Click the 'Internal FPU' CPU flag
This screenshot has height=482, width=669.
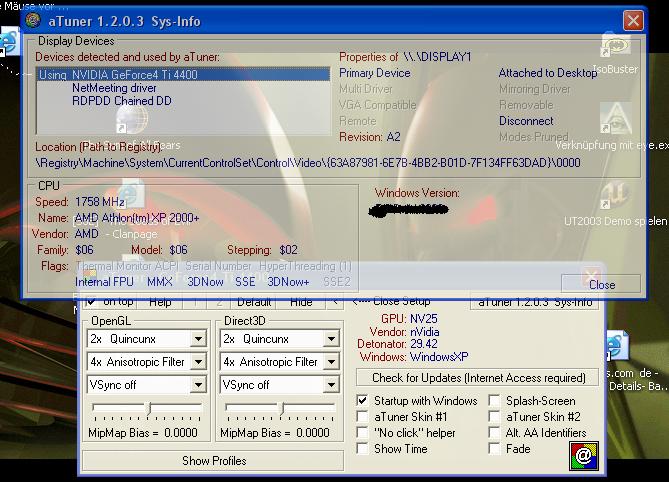coord(104,282)
